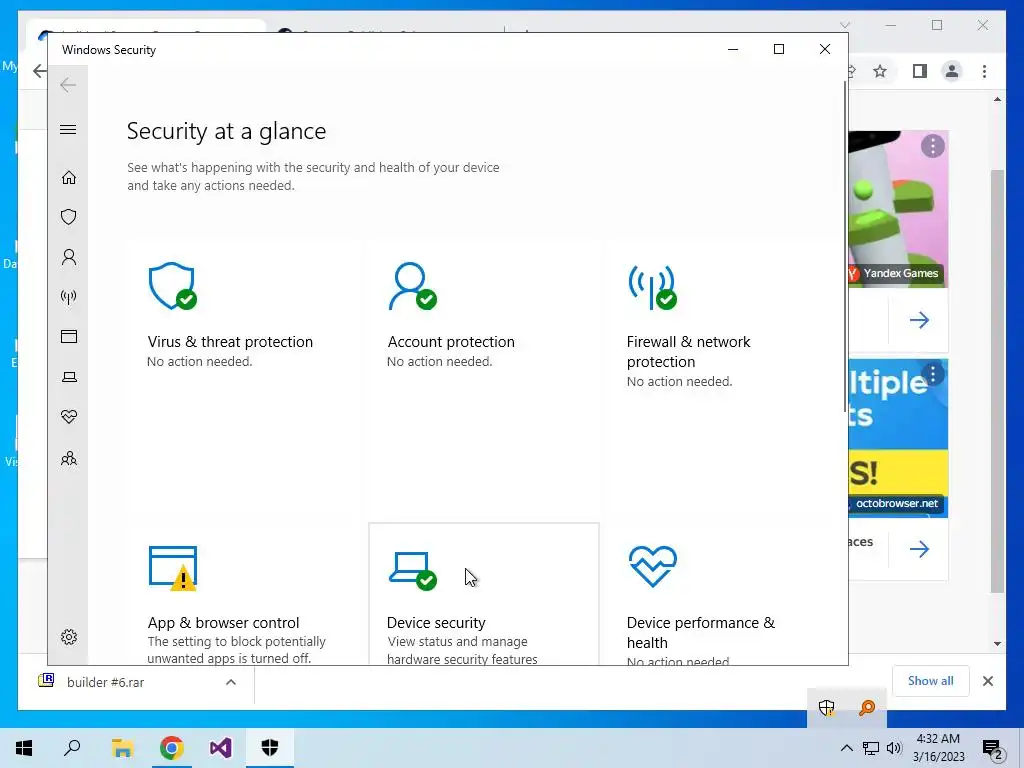This screenshot has height=768, width=1024.
Task: Open Device security sidebar laptop icon
Action: click(69, 377)
